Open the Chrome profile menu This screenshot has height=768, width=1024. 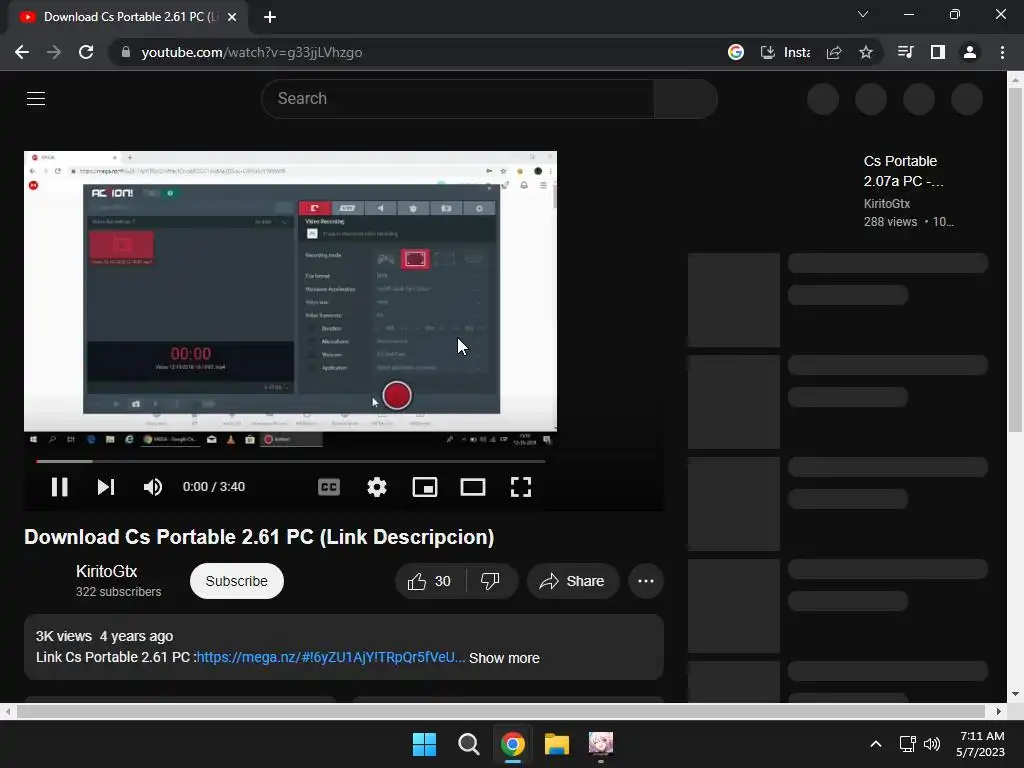click(x=970, y=52)
